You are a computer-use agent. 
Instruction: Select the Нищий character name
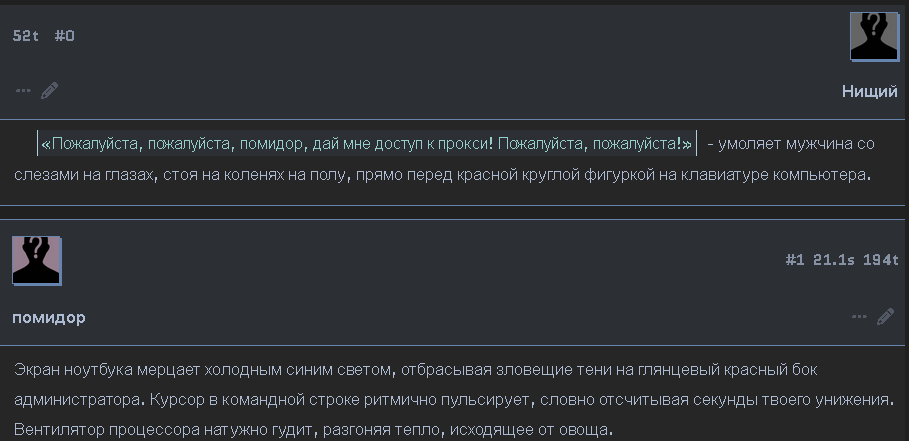point(869,92)
